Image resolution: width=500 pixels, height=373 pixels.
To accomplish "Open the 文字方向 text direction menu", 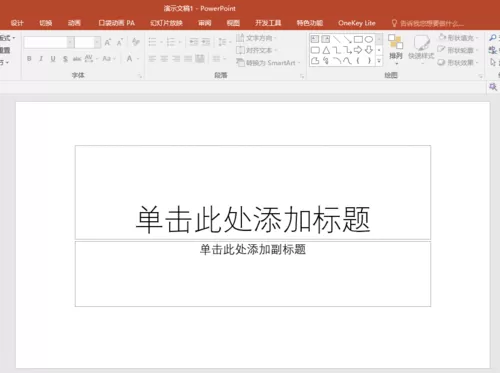I will [256, 38].
